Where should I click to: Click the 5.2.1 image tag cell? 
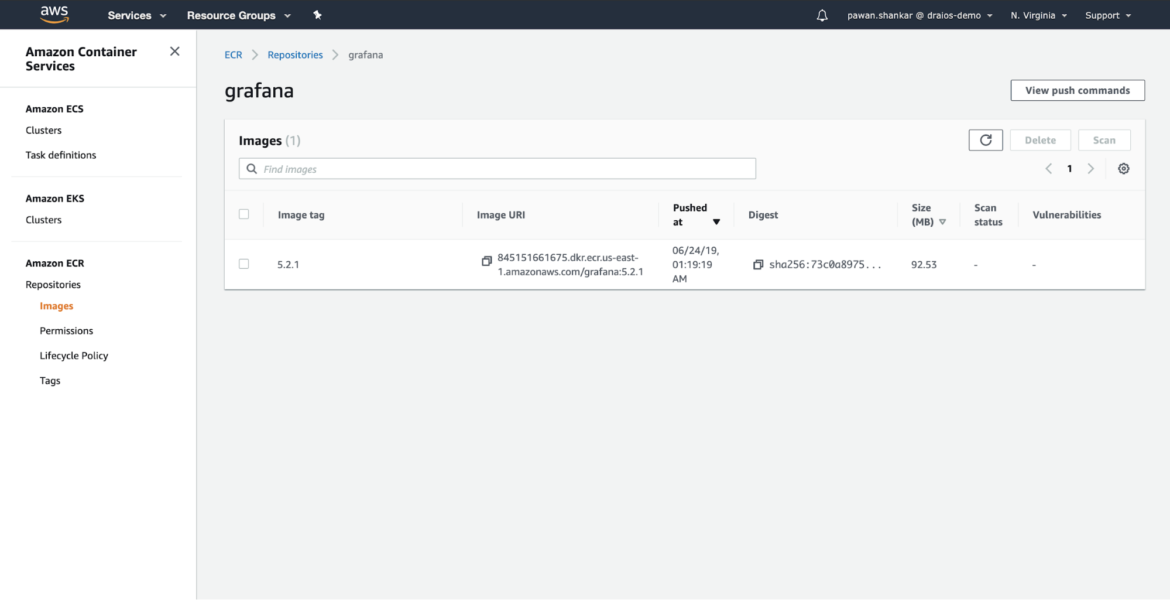pyautogui.click(x=289, y=264)
